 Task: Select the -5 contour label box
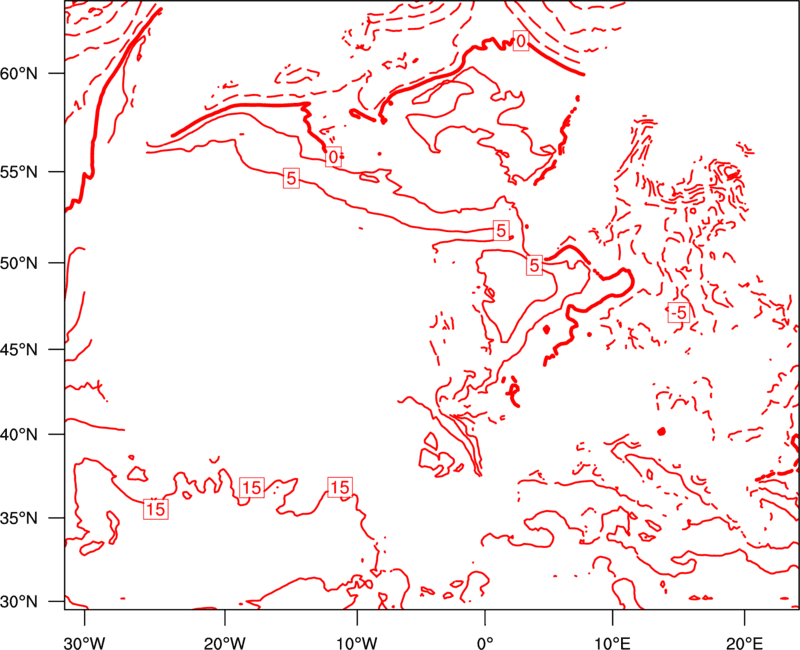[x=679, y=312]
